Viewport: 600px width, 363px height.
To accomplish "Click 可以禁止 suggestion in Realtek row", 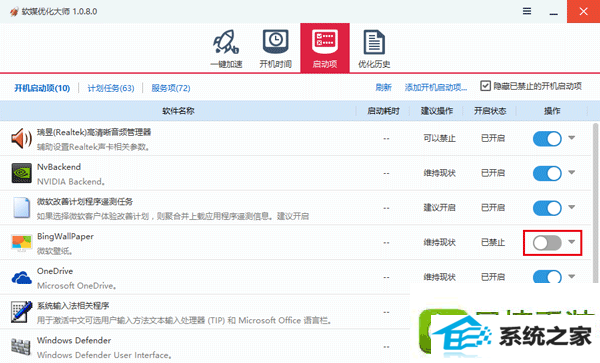I will pos(439,138).
